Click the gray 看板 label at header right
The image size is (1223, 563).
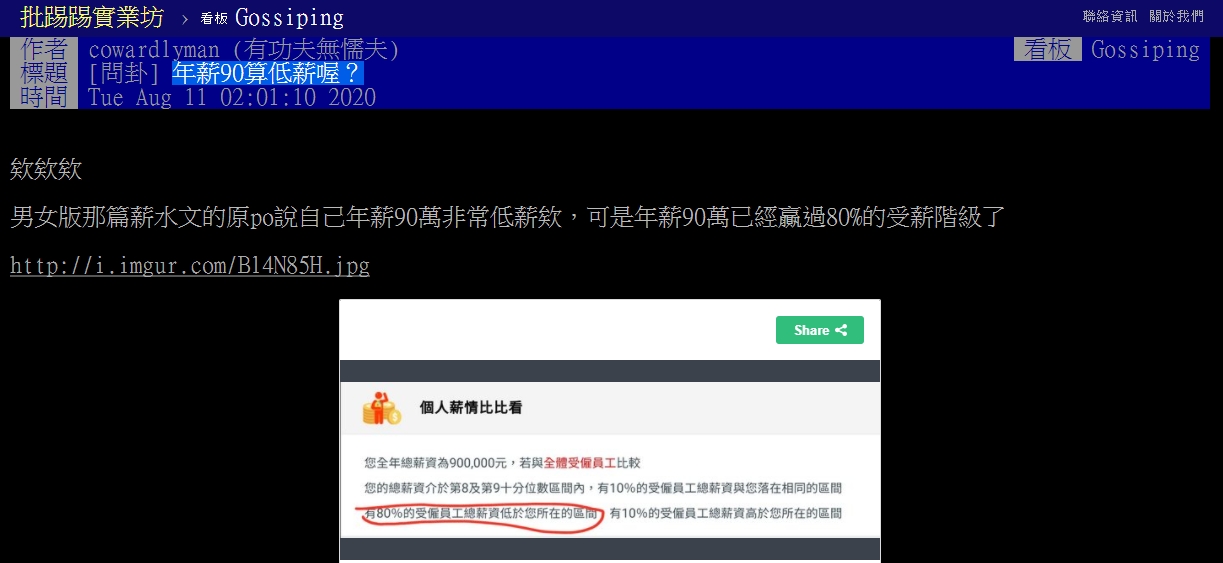(1048, 49)
